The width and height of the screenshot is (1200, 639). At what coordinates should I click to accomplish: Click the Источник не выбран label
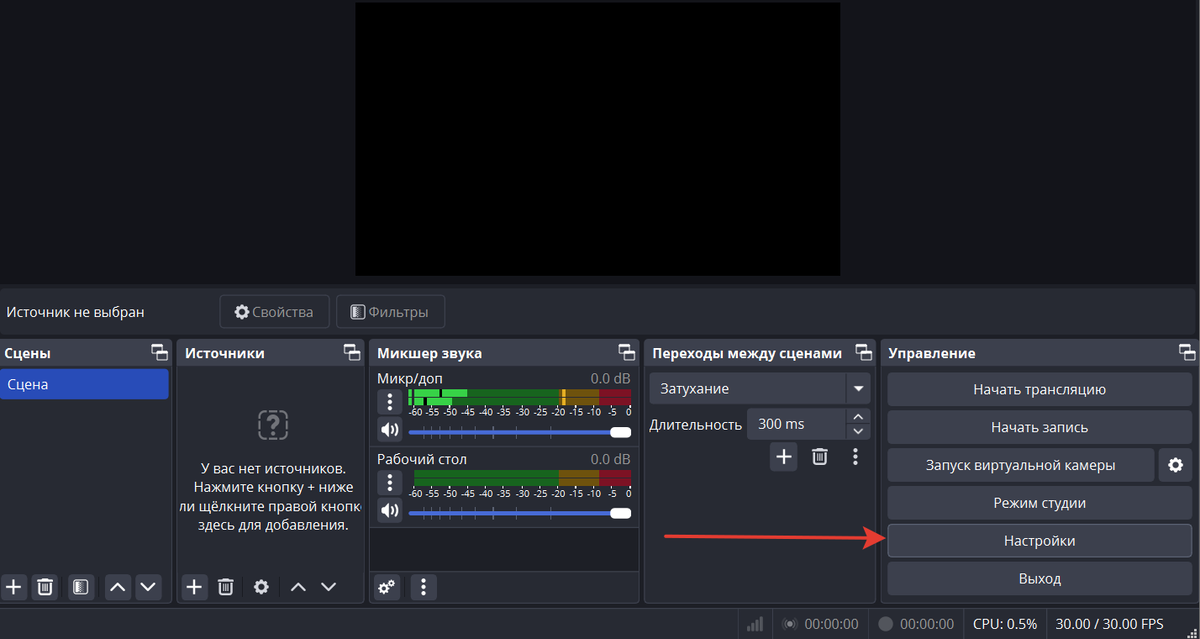pyautogui.click(x=75, y=312)
